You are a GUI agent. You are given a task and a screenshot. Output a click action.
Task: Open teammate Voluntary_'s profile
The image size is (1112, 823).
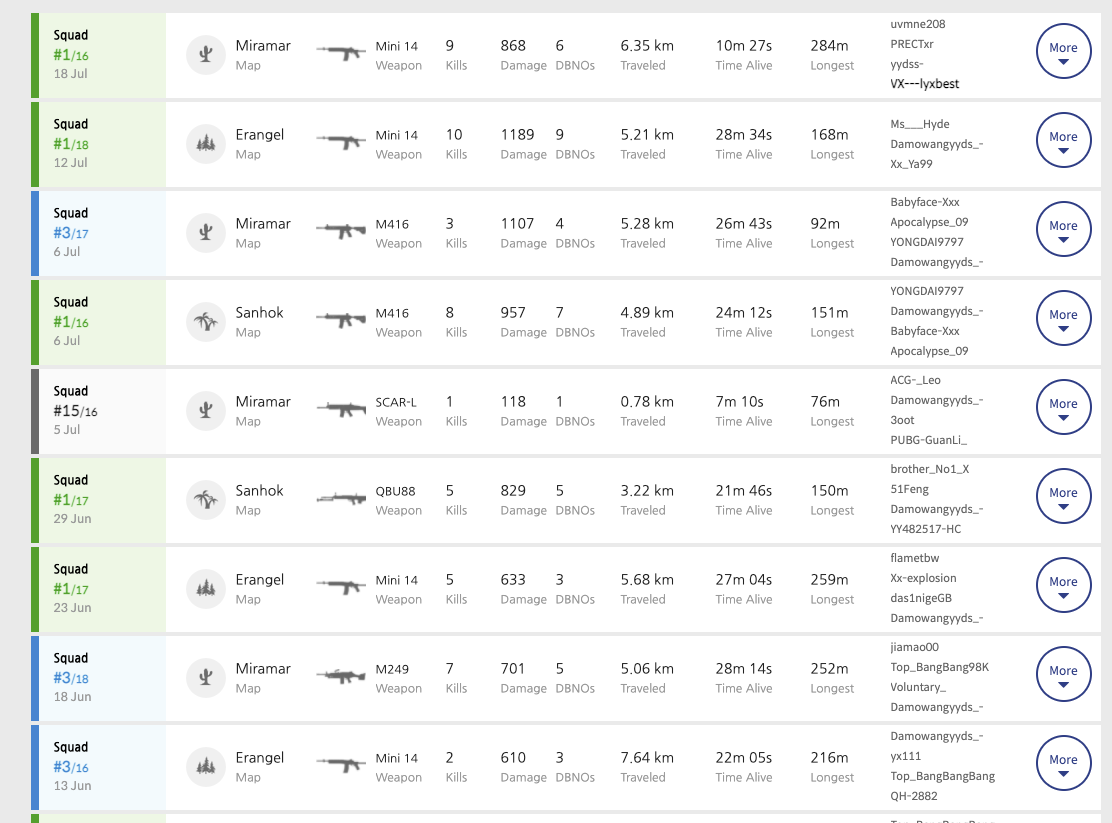(x=918, y=687)
